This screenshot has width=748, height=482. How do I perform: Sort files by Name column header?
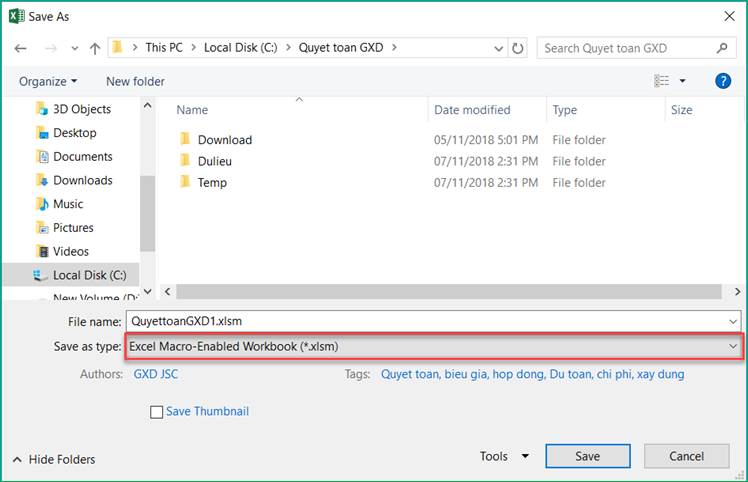point(192,110)
